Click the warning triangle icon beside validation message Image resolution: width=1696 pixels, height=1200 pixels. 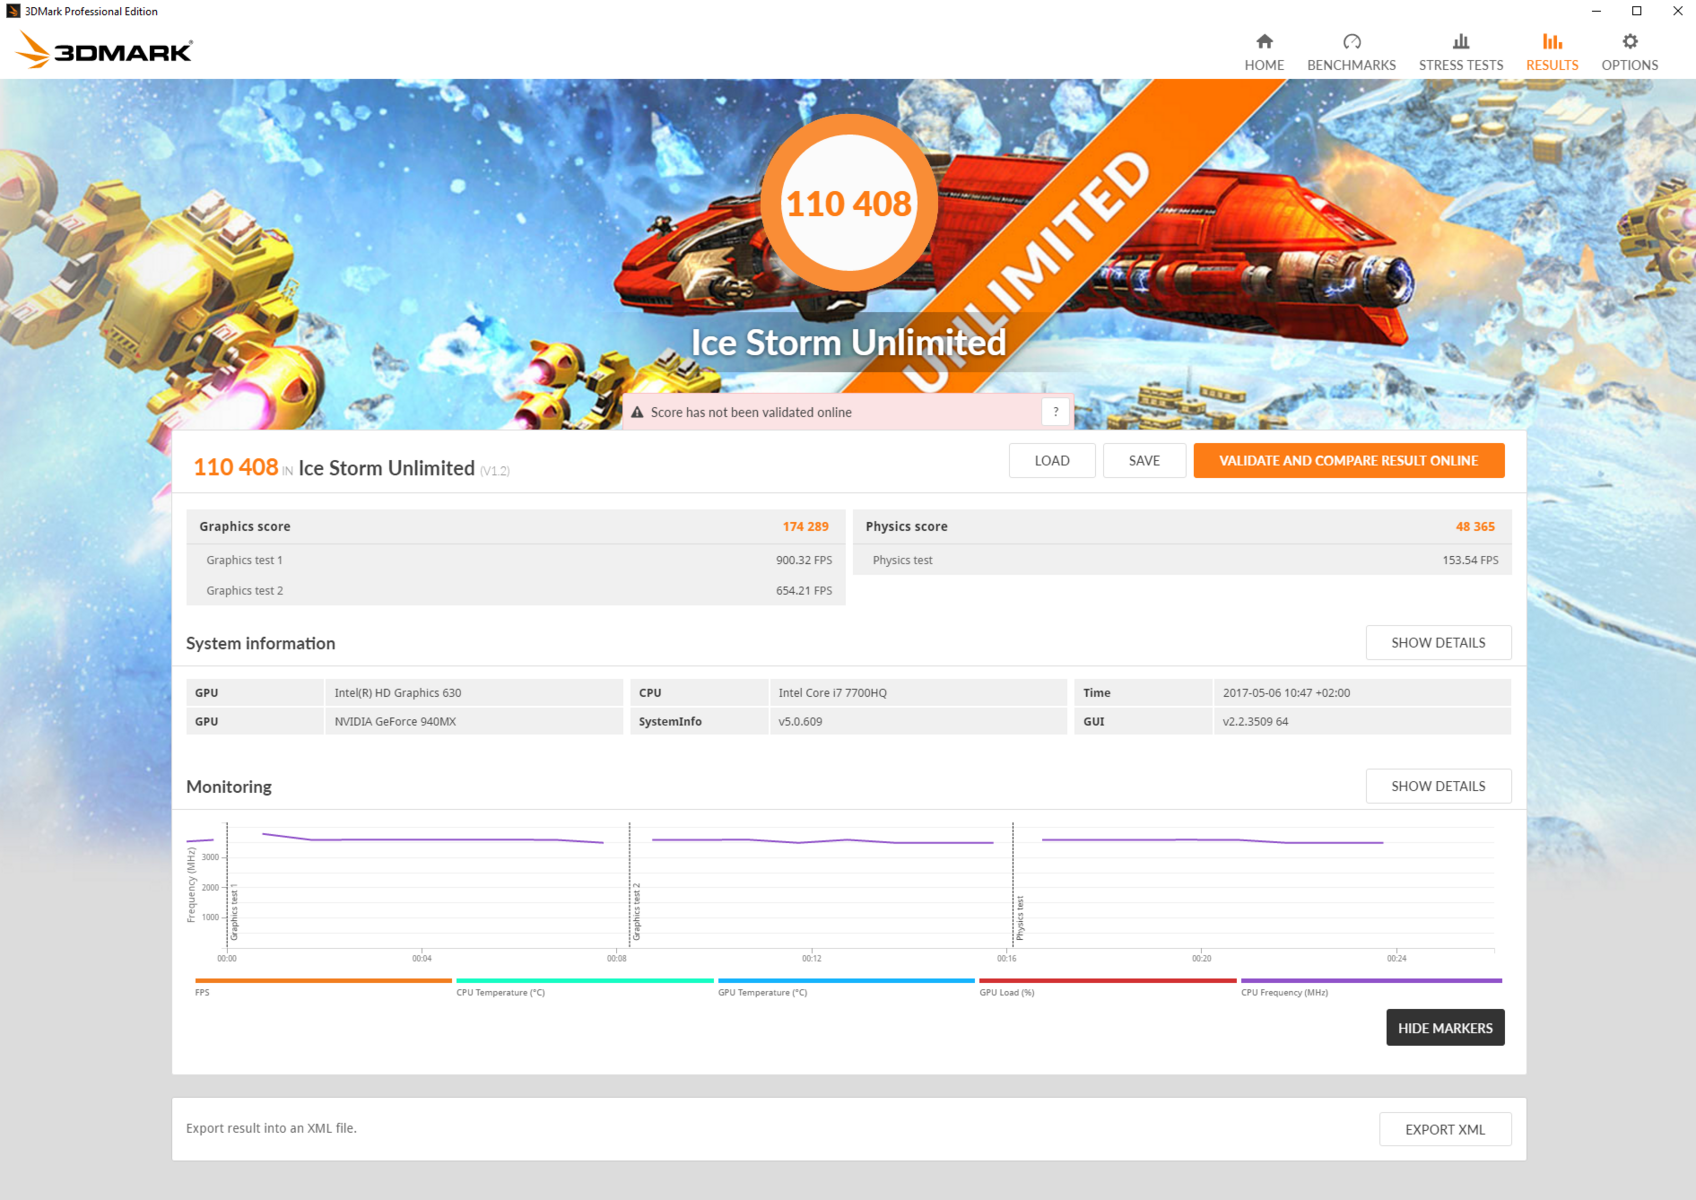(637, 412)
